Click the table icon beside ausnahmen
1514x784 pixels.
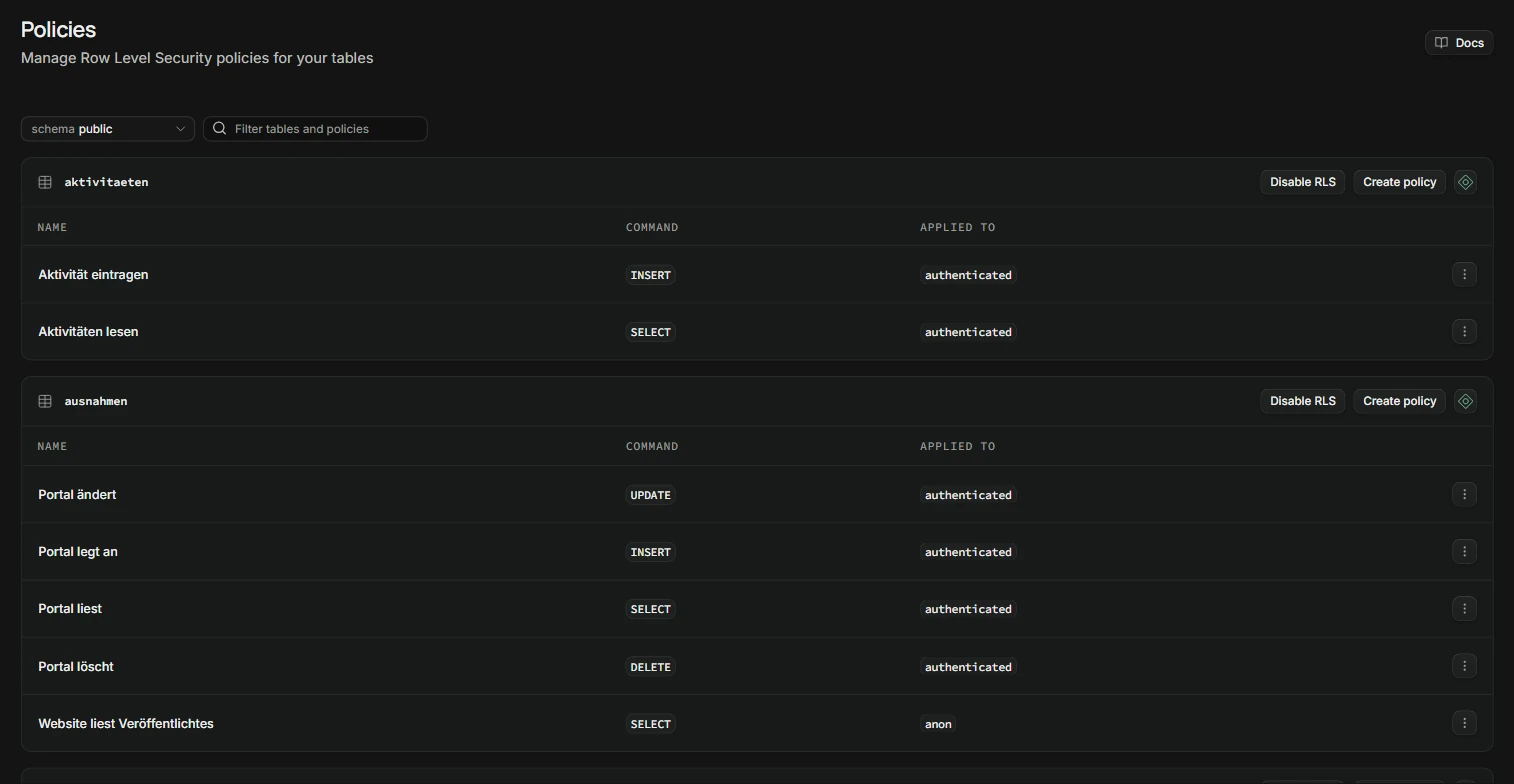[x=45, y=401]
